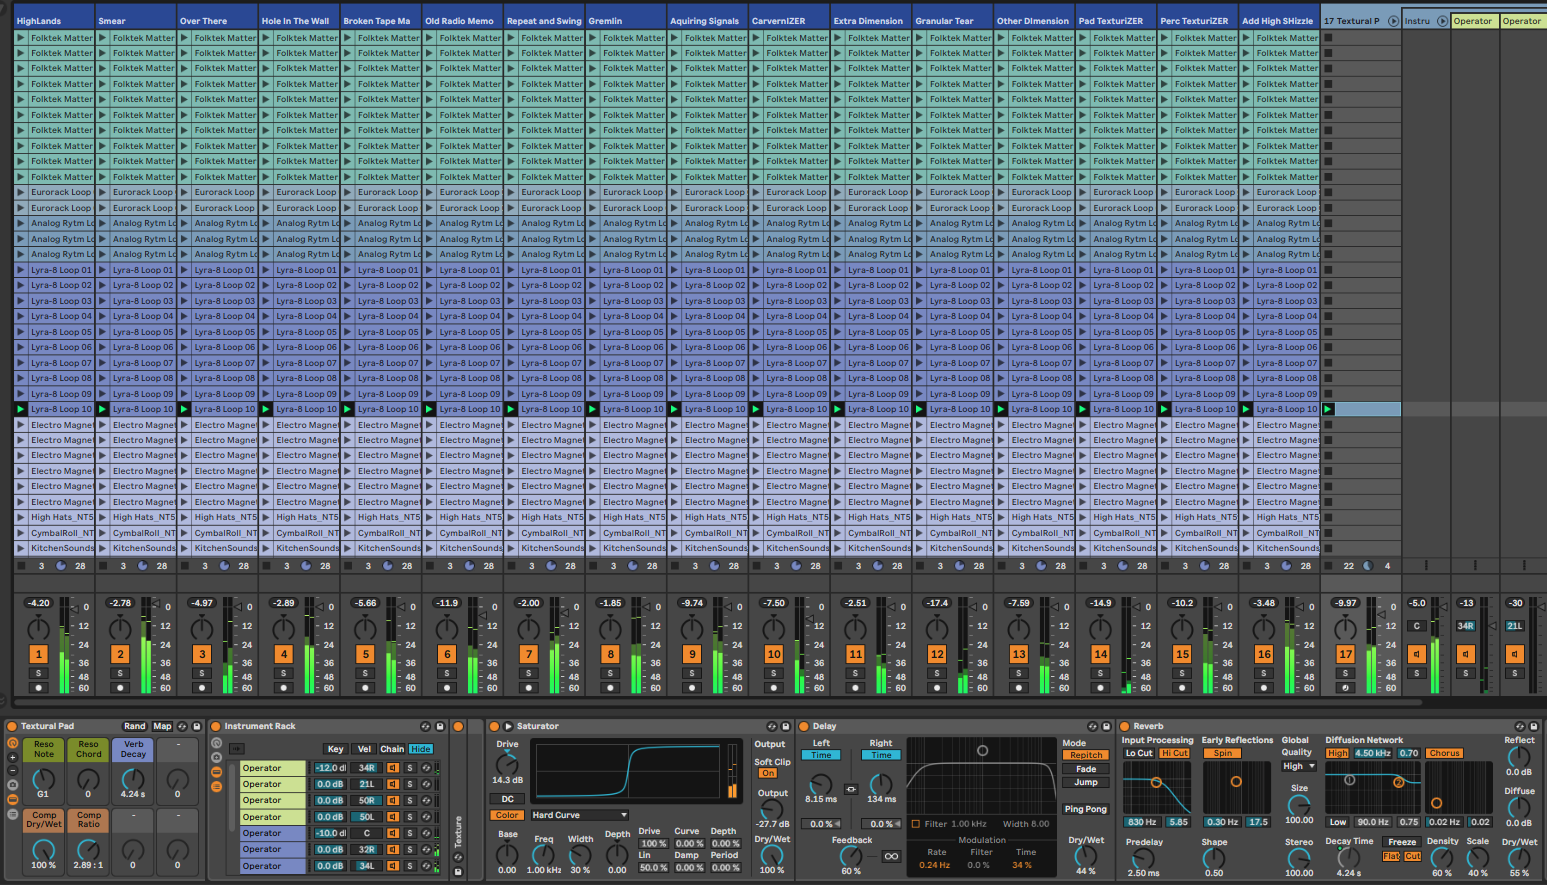Viewport: 1547px width, 885px height.
Task: Click the 8.15 ms Left delay time field
Action: click(821, 798)
